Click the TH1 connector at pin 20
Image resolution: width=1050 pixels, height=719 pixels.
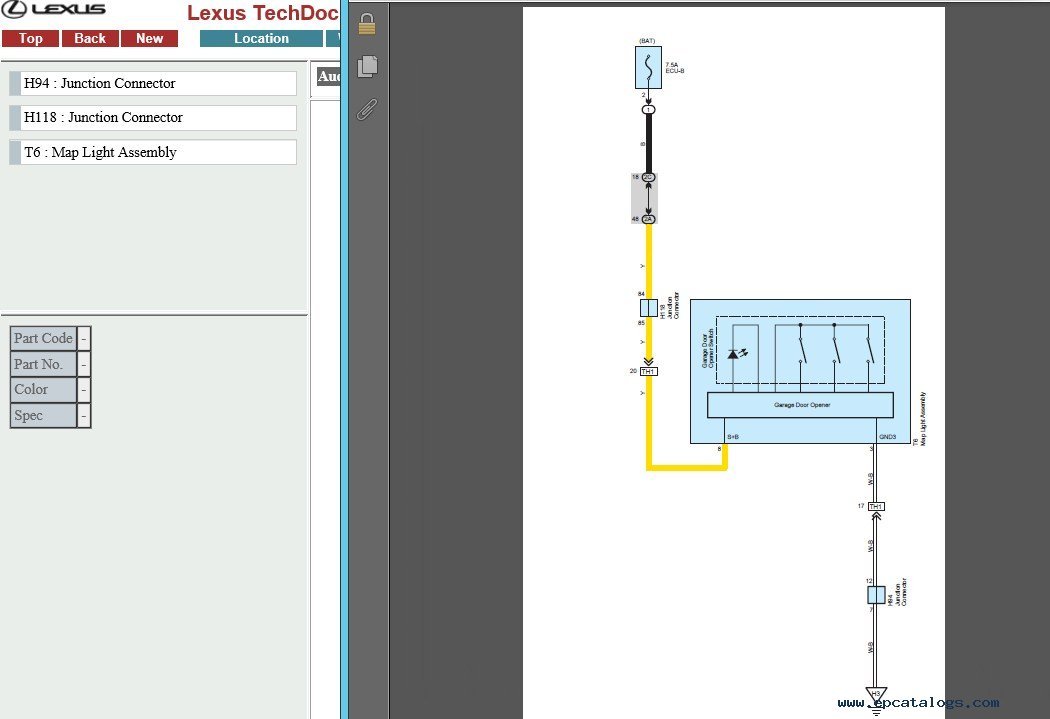pos(648,372)
